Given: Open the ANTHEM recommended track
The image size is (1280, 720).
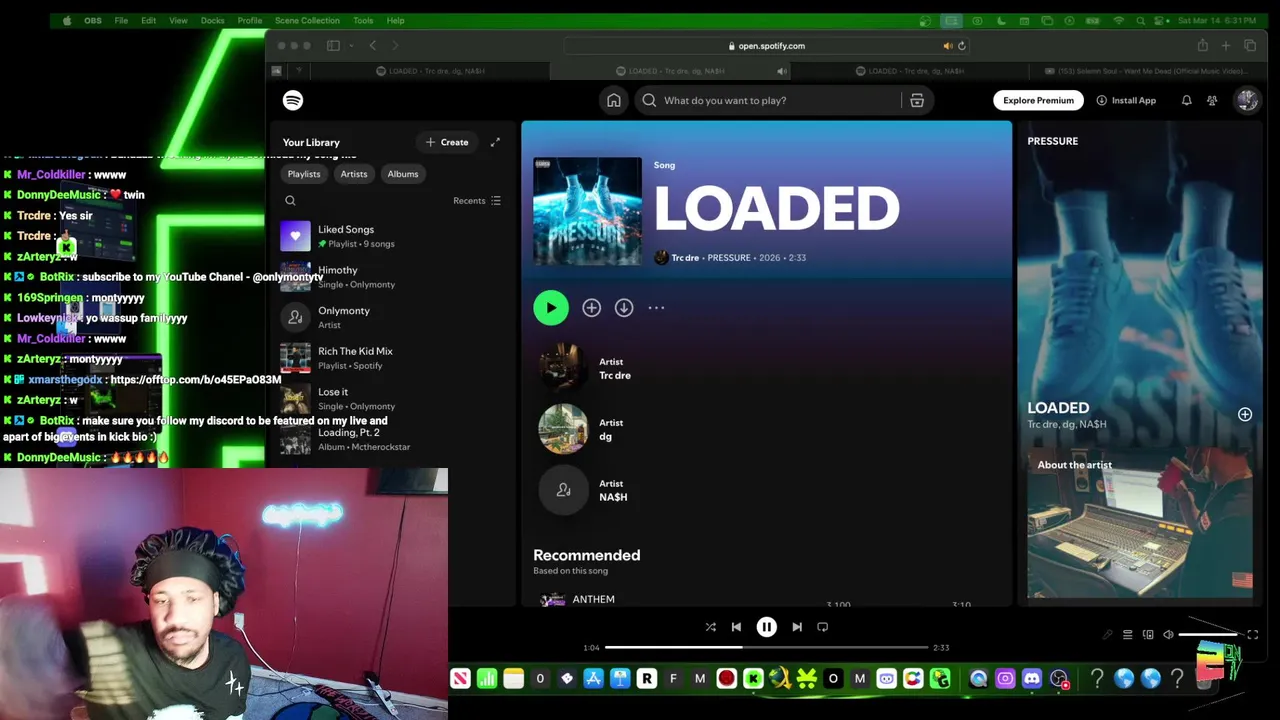Looking at the screenshot, I should pos(593,599).
